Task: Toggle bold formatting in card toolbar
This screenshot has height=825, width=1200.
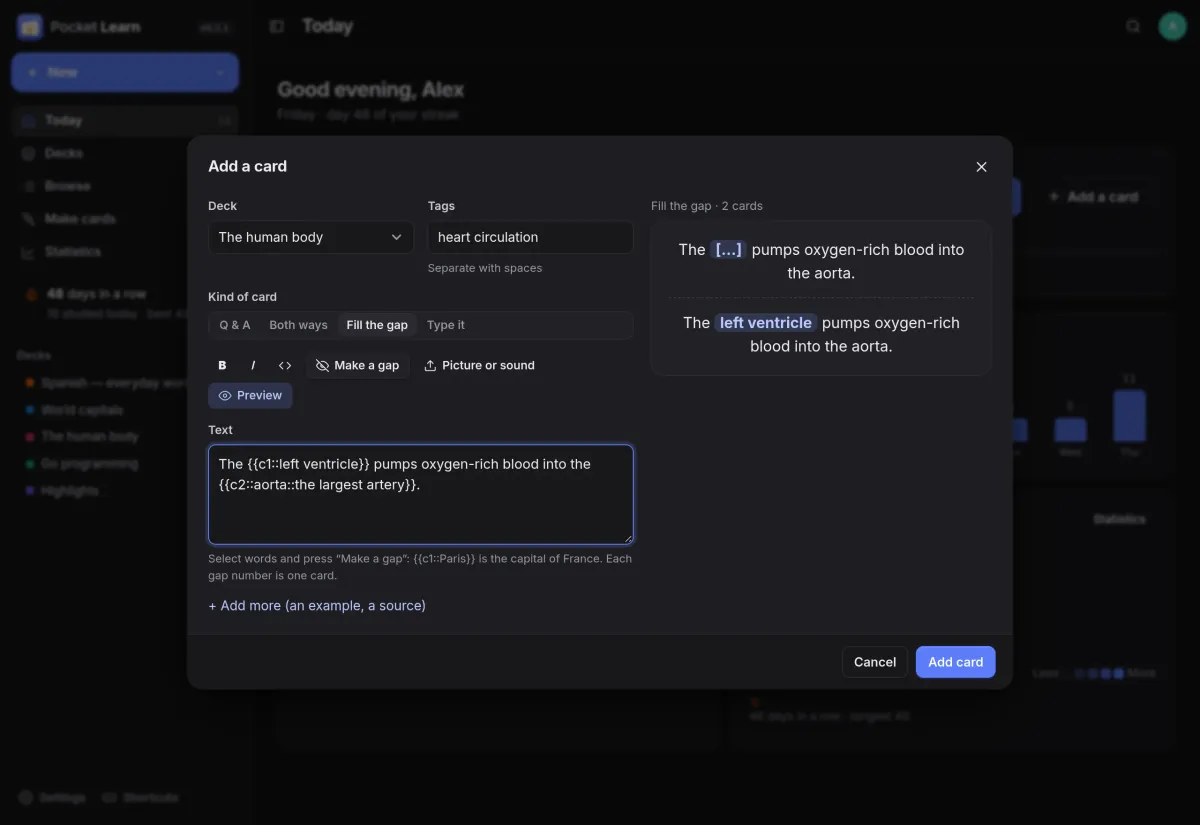Action: pos(222,366)
